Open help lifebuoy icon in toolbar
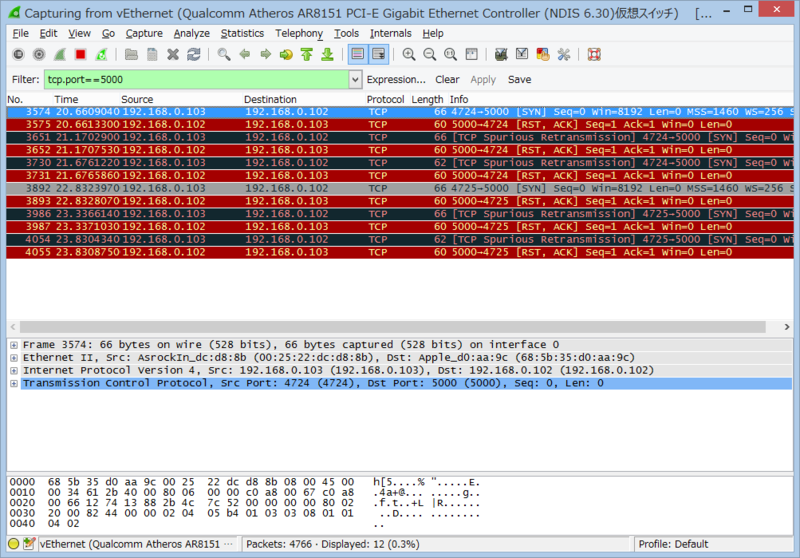 tap(594, 54)
